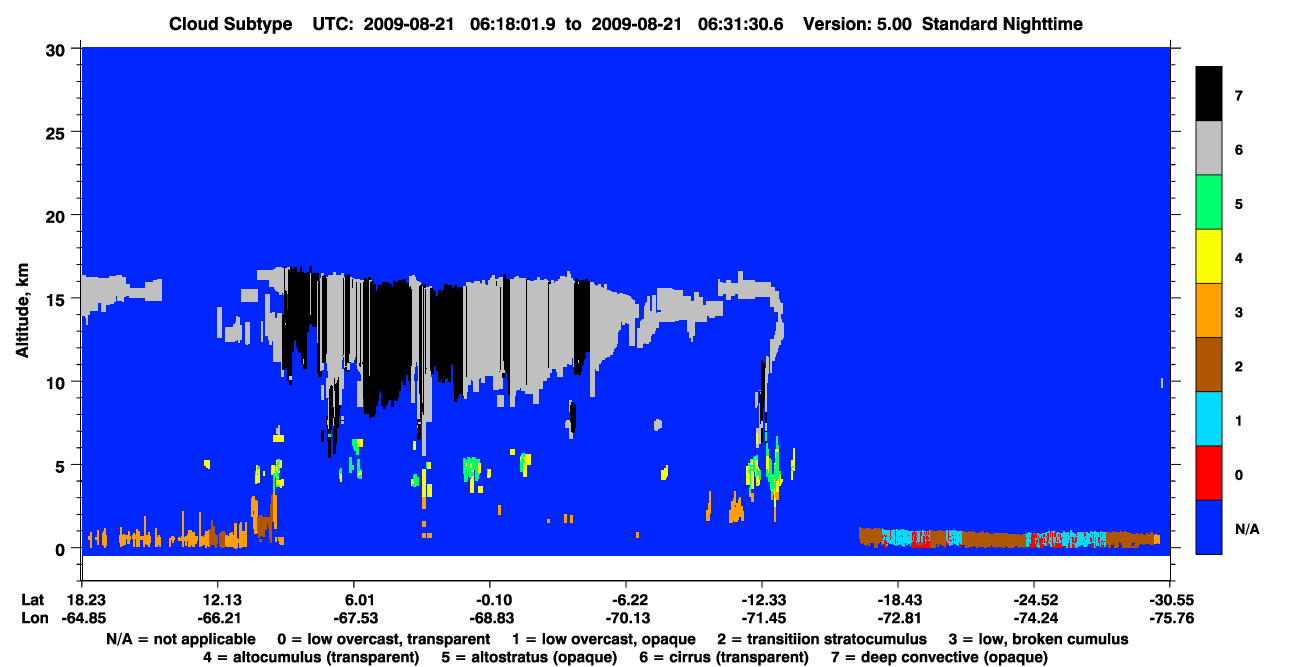This screenshot has width=1300, height=667.
Task: Click the longitude value -70.13
Action: point(626,618)
